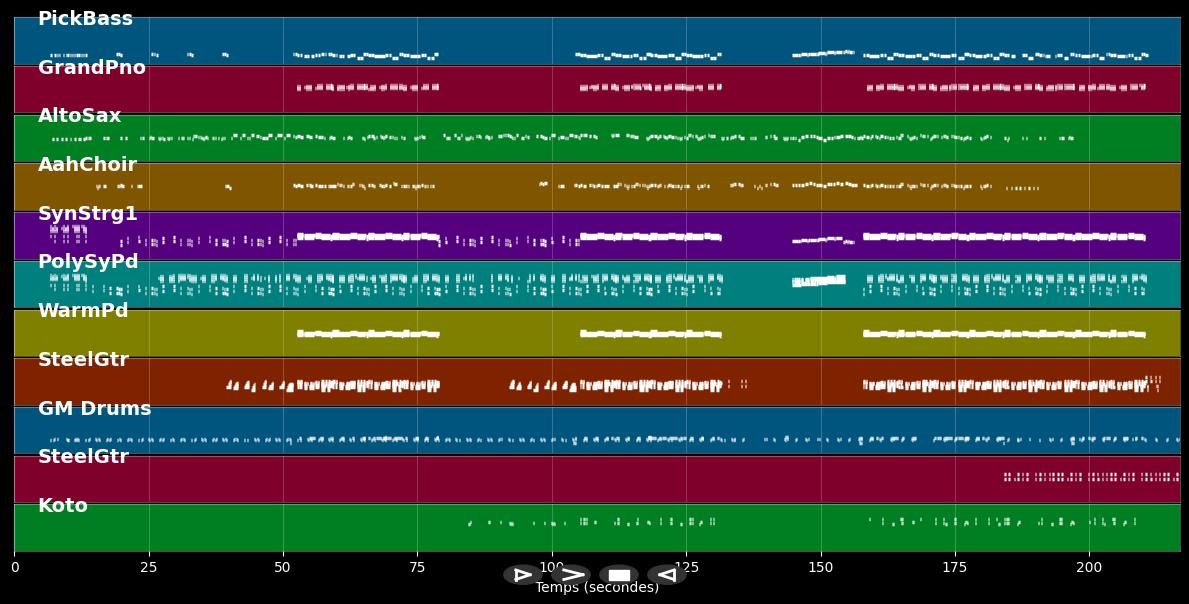Click the rightmost left-pointing triangle button
This screenshot has height=604, width=1189.
(x=667, y=575)
